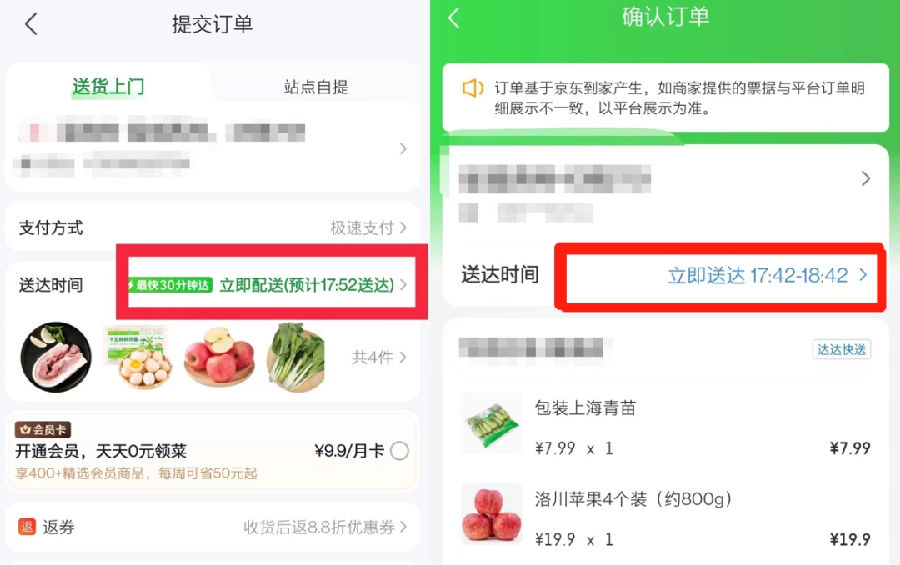
Task: Tap back arrow on 确认订单 header
Action: (x=454, y=18)
